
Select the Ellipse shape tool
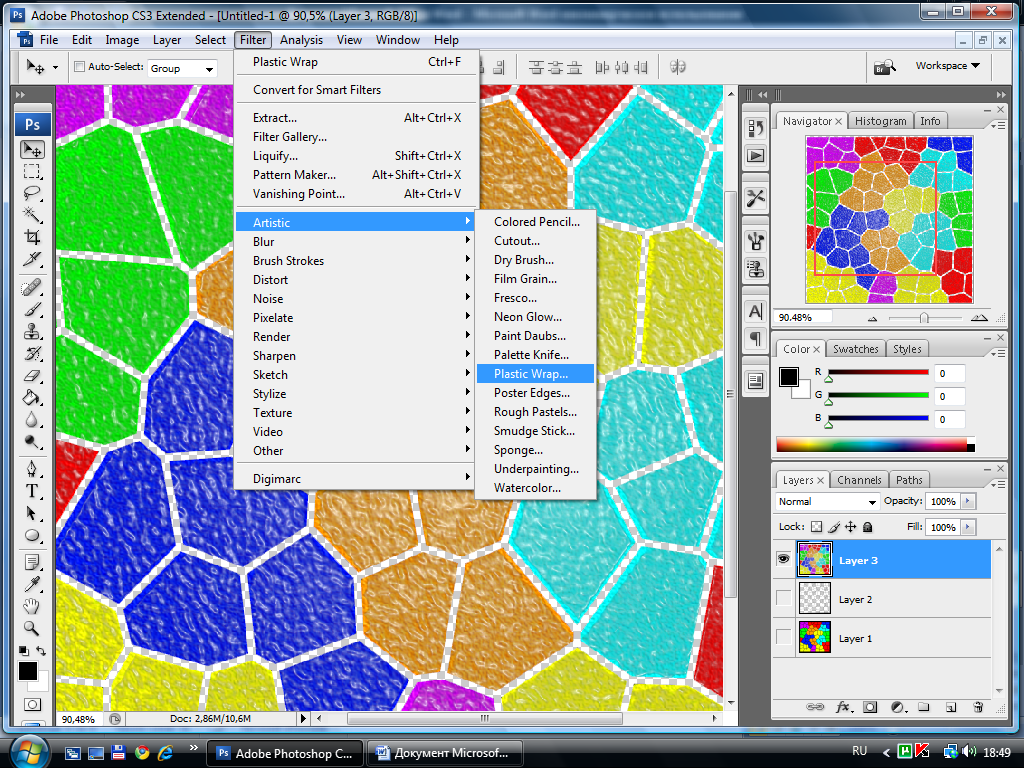tap(32, 536)
